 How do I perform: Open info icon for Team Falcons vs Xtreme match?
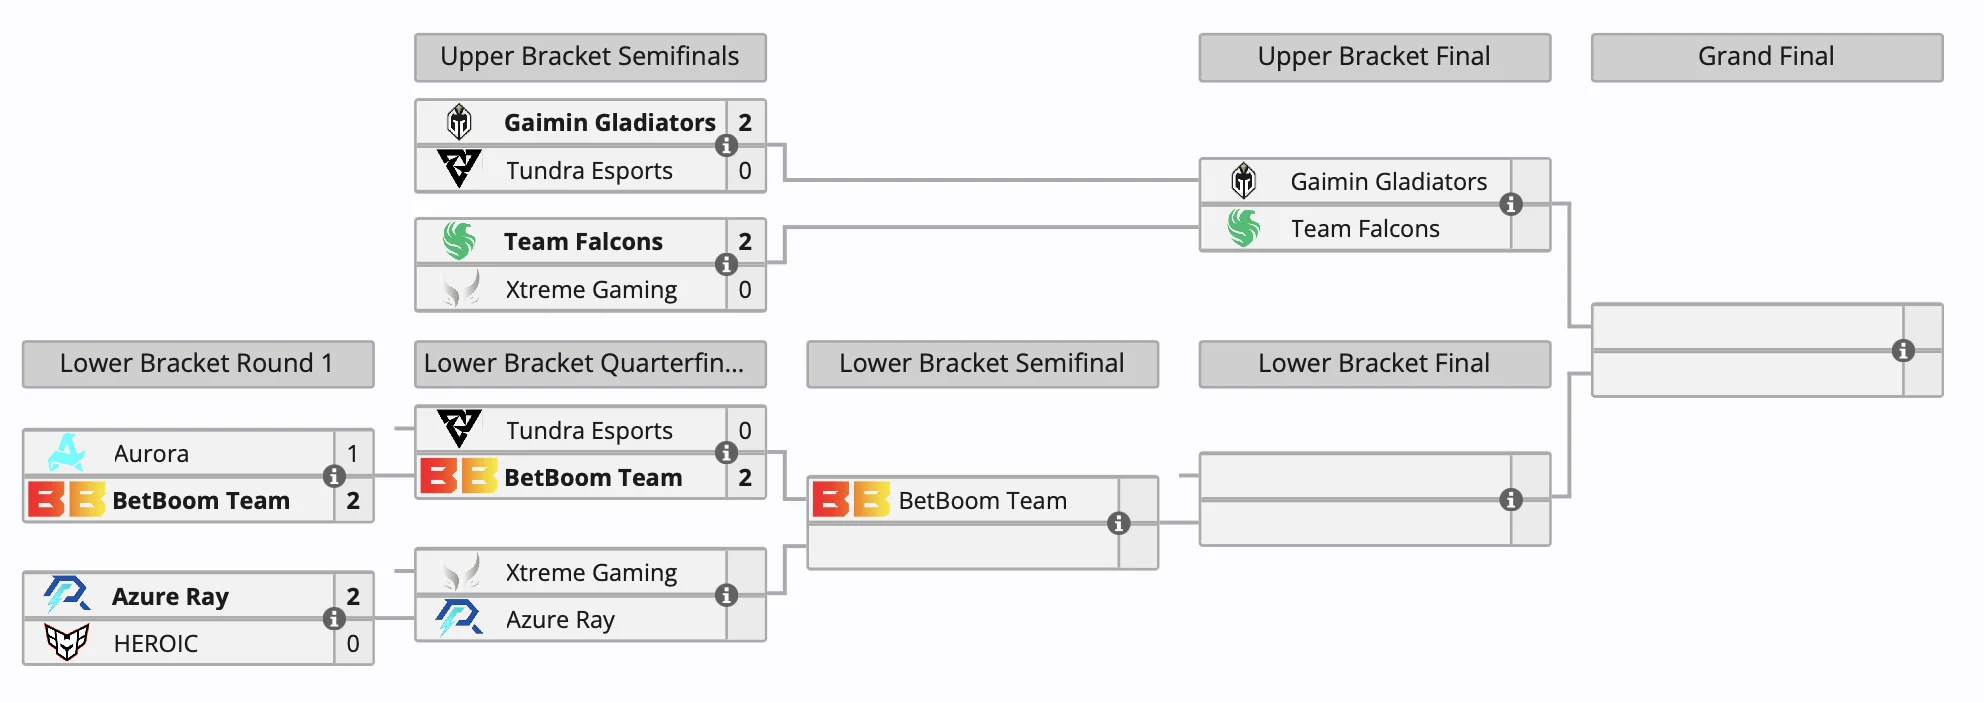click(726, 265)
